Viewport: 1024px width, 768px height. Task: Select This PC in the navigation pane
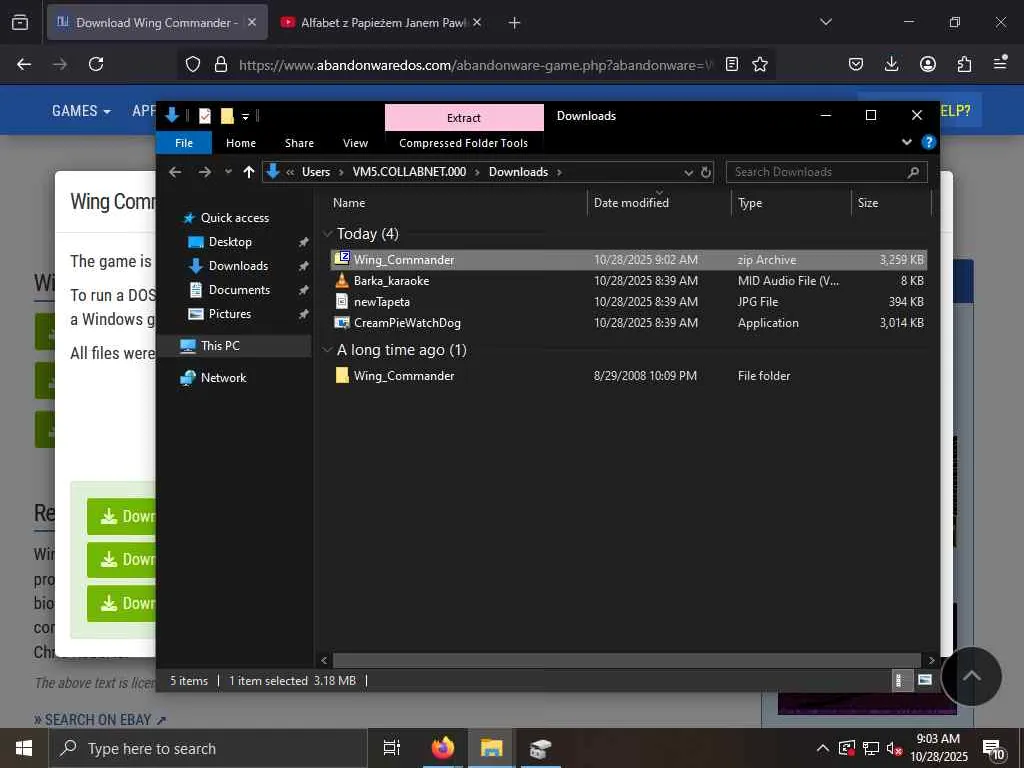(220, 345)
